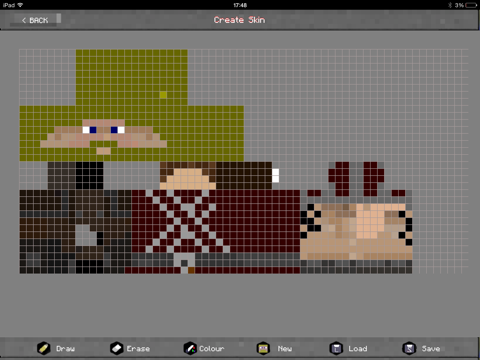Tap the Wi-Fi status icon
This screenshot has height=360, width=480.
coord(20,5)
